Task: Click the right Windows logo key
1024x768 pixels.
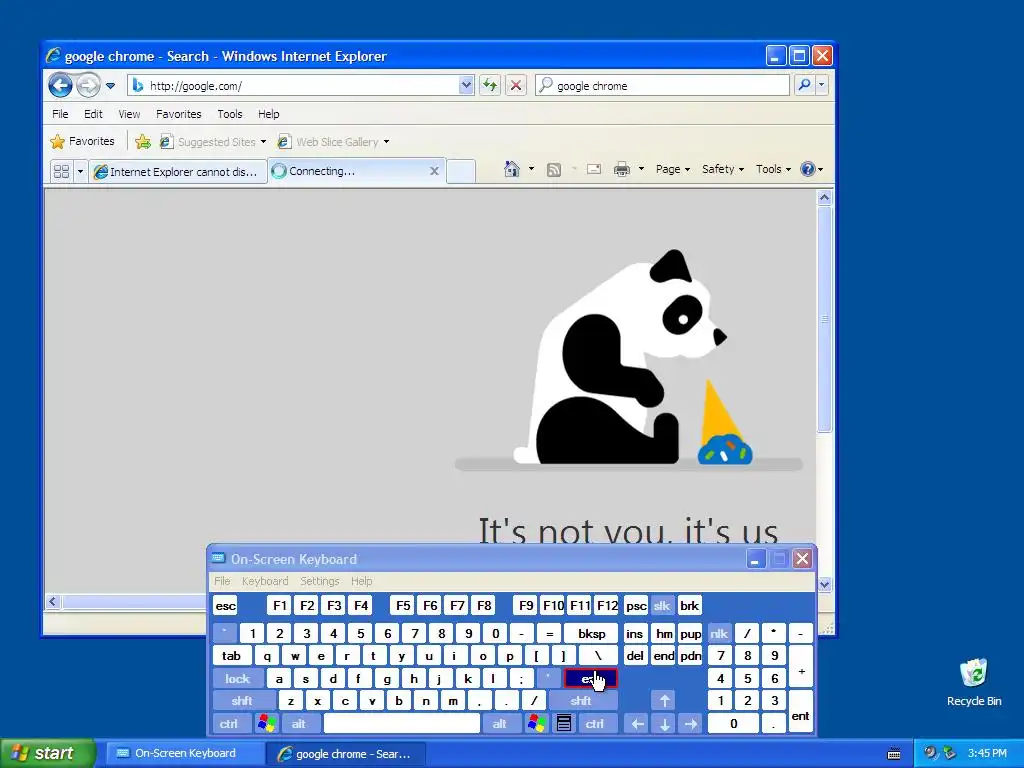Action: (536, 724)
